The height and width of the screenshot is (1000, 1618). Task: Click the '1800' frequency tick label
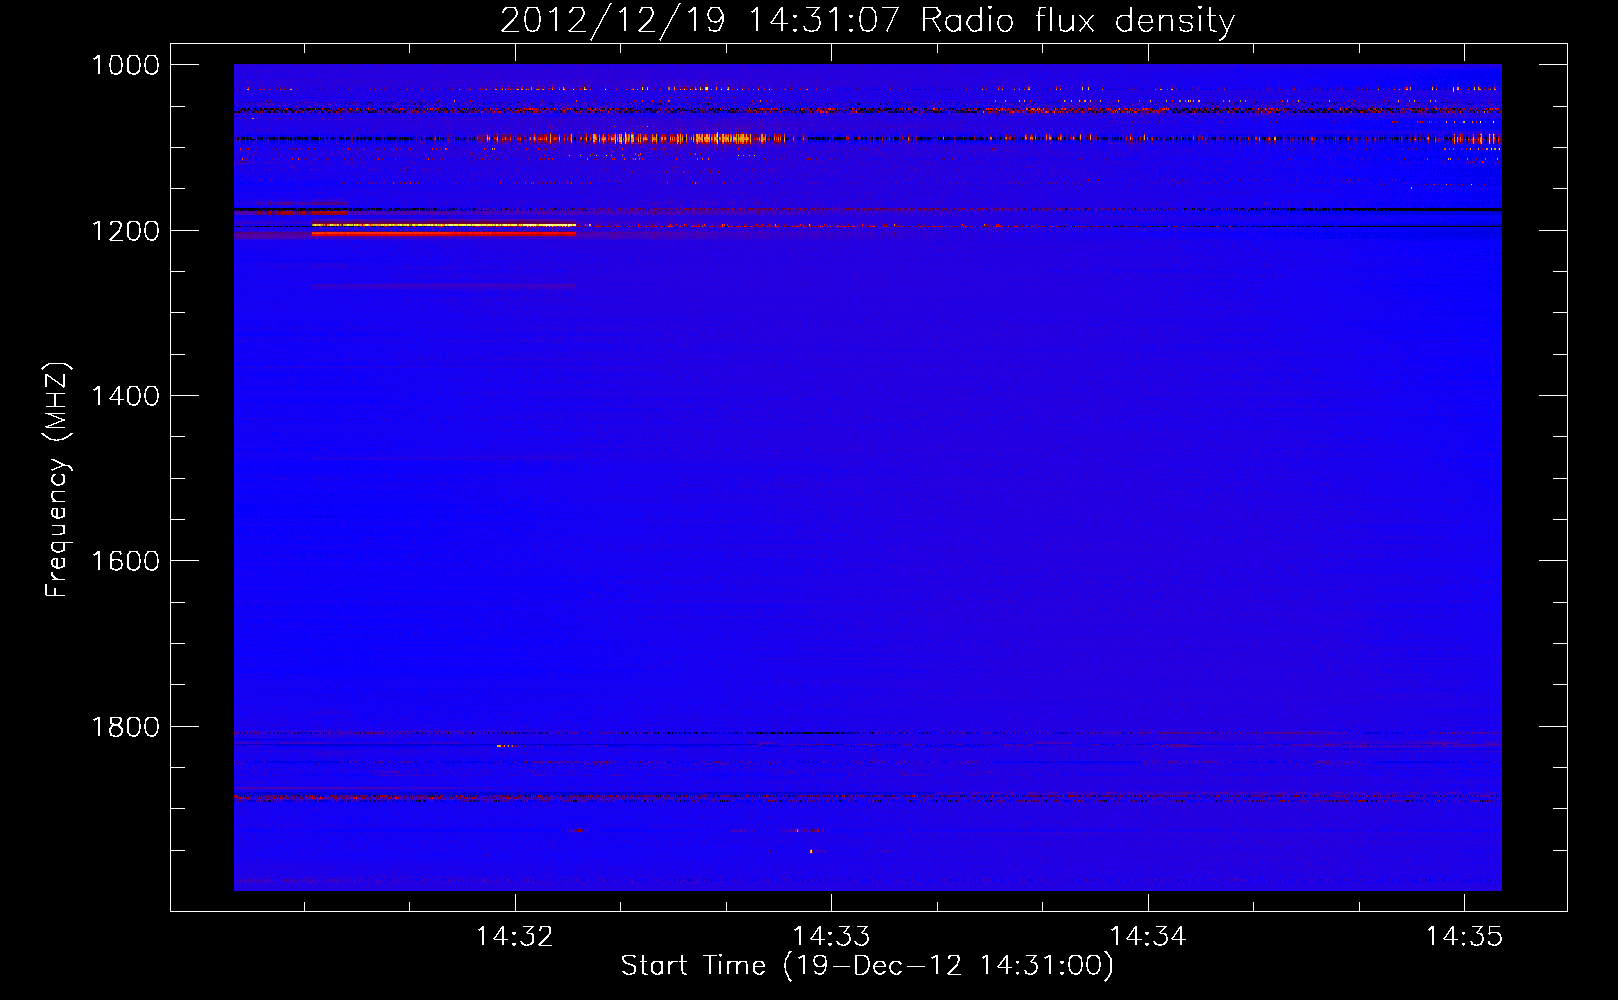tap(126, 727)
